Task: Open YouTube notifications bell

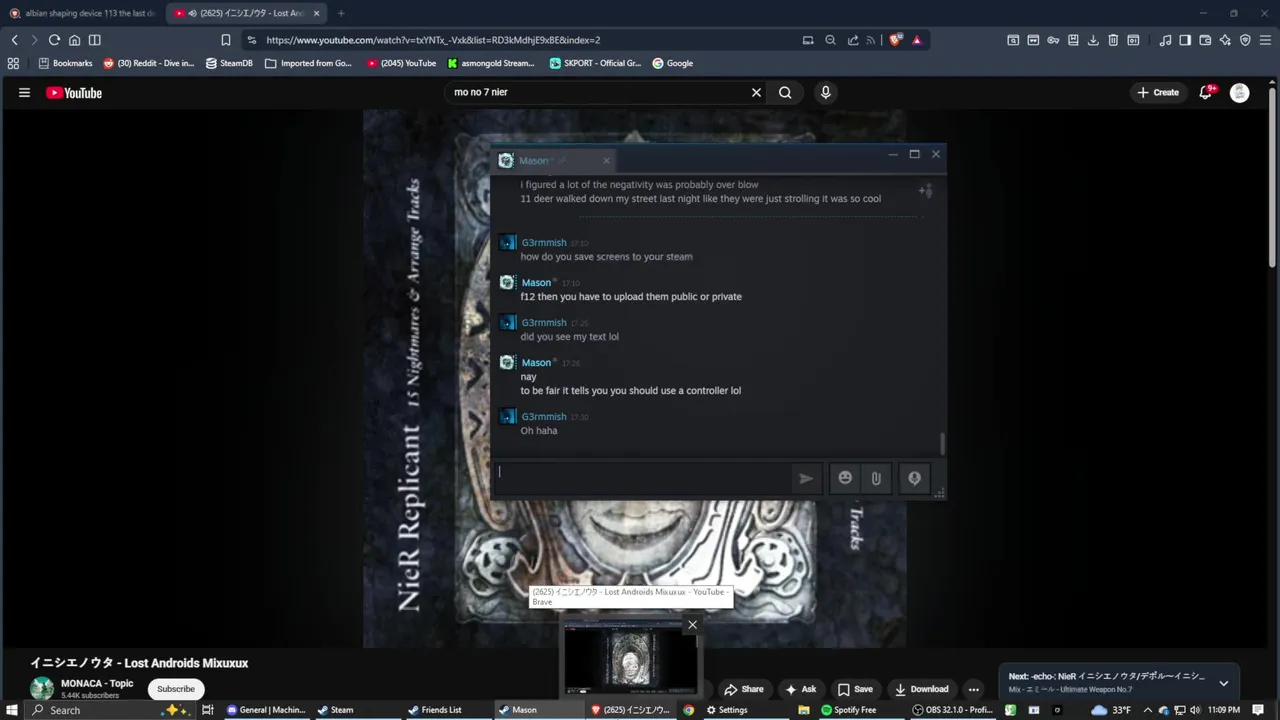Action: click(1206, 92)
